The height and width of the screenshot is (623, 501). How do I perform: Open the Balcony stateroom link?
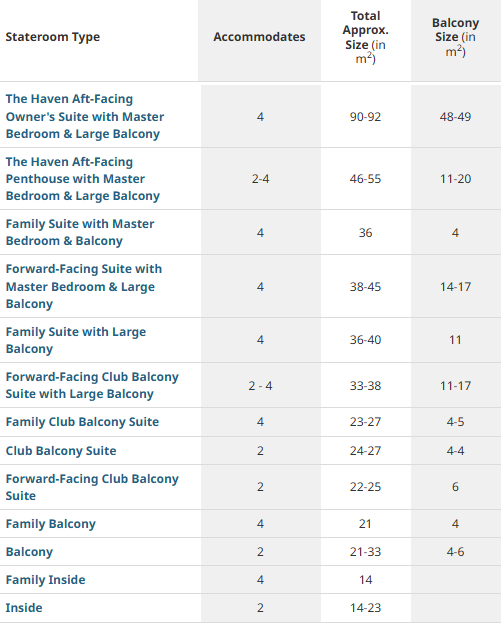click(29, 552)
